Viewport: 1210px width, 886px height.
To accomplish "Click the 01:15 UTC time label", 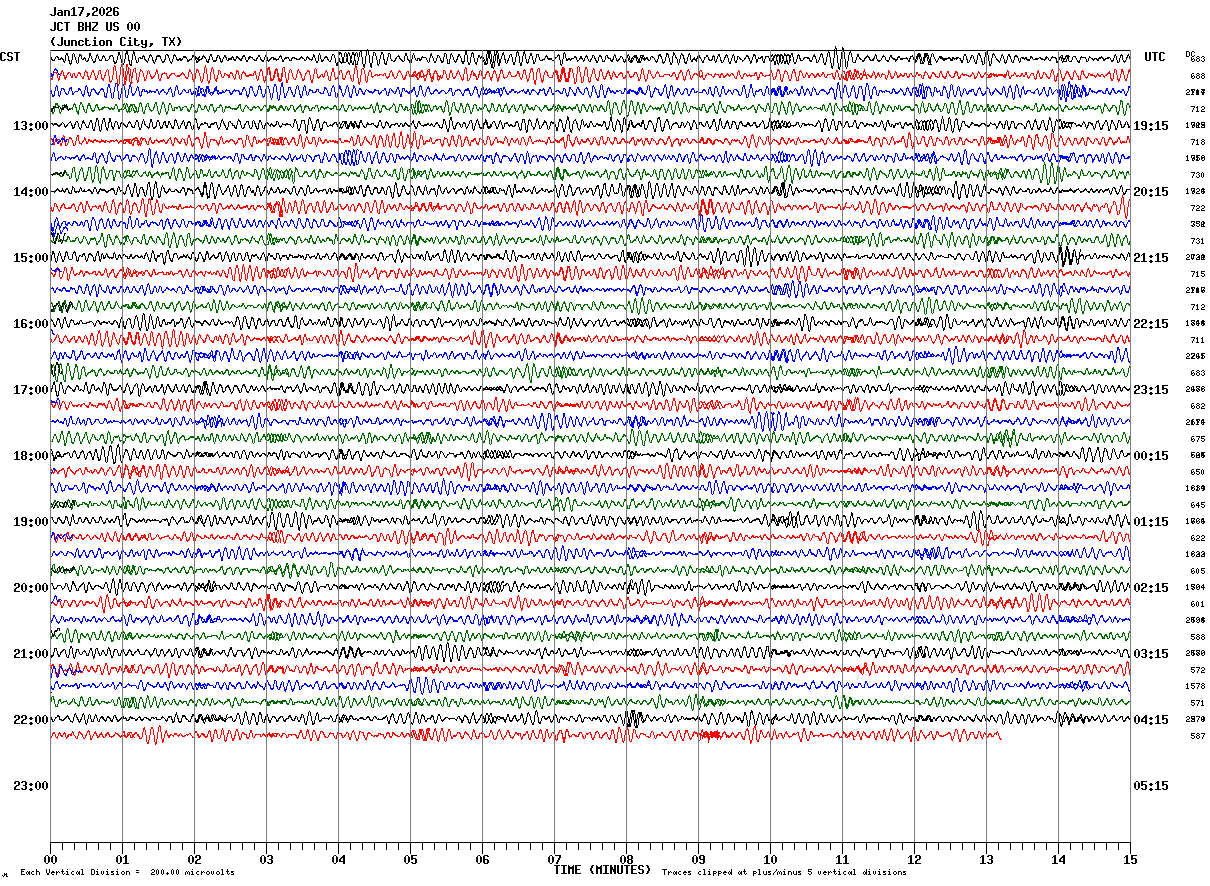I will [1151, 522].
